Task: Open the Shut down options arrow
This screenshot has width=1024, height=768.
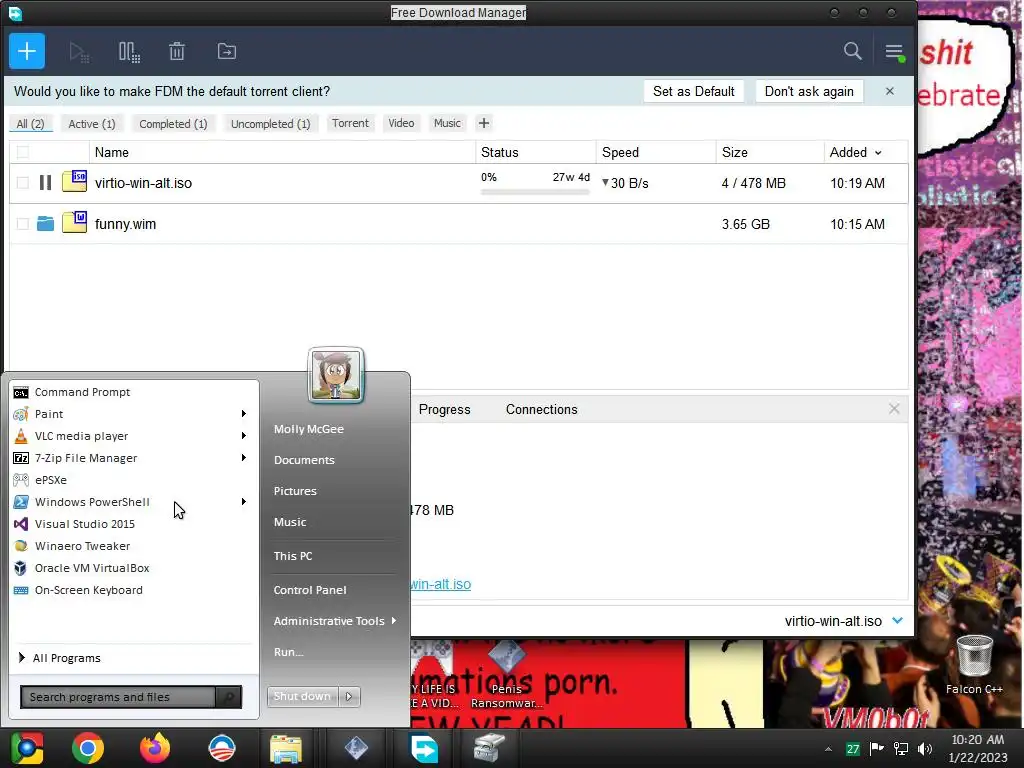Action: pos(349,696)
